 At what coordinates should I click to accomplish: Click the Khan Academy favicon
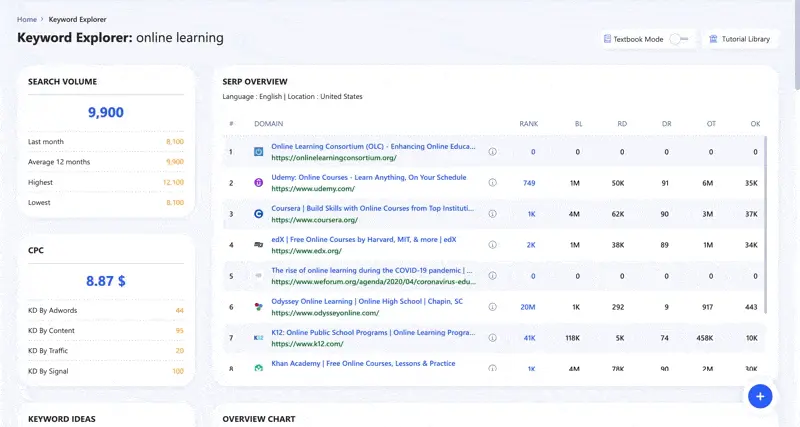pyautogui.click(x=259, y=367)
